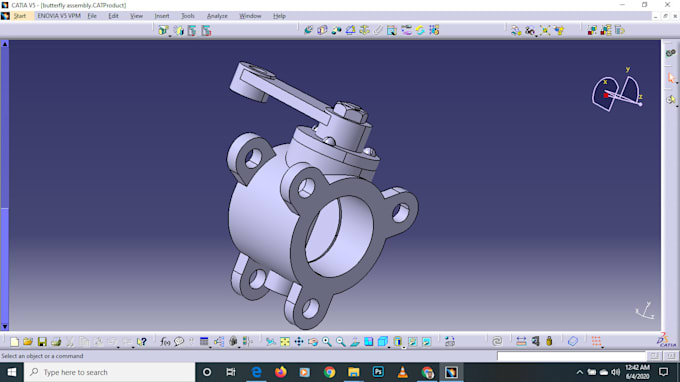Screen dimensions: 680x382
Task: Click the insert Component icon
Action: coord(163,30)
